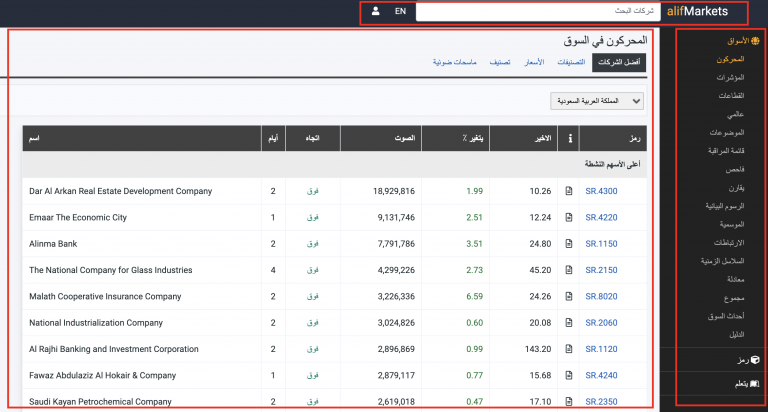Click the globe icon next to الأسواق
Viewport: 768px width, 412px height.
[754, 41]
